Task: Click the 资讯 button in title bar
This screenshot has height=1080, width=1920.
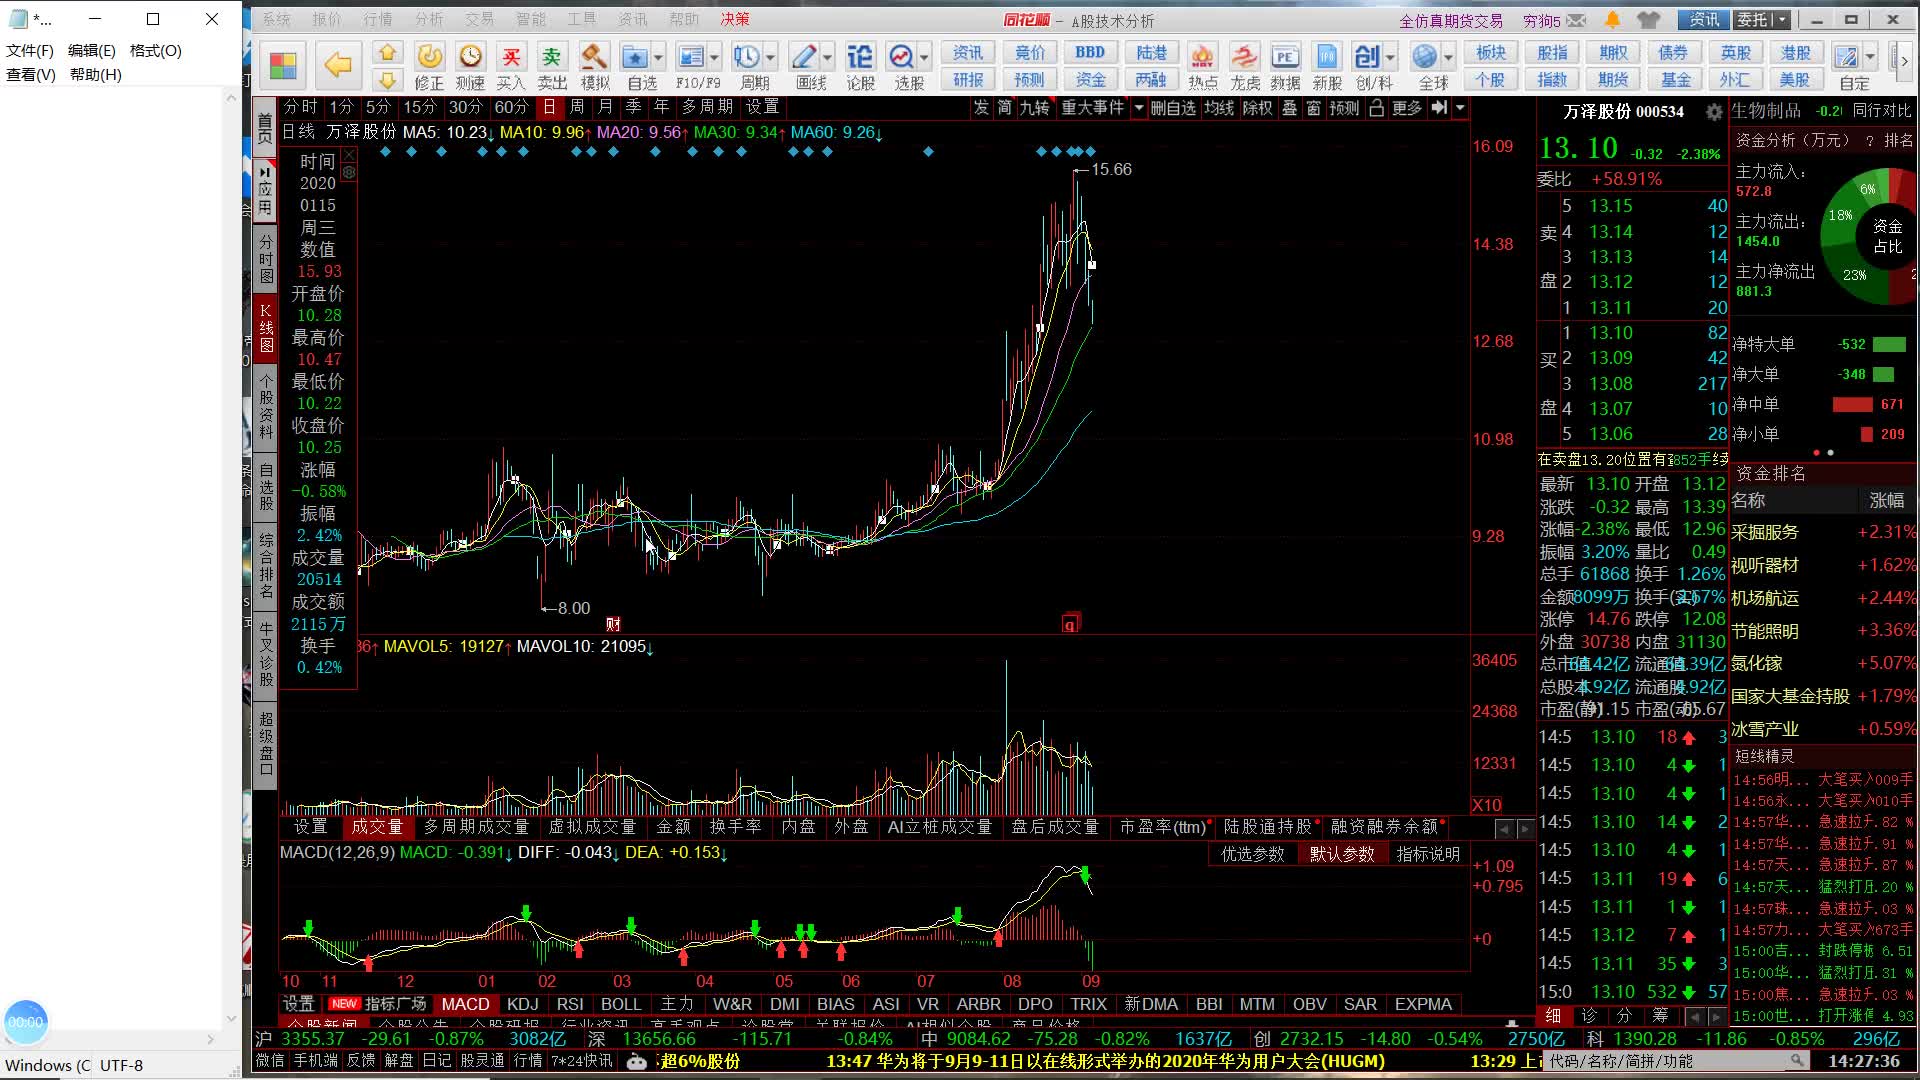Action: (1703, 20)
